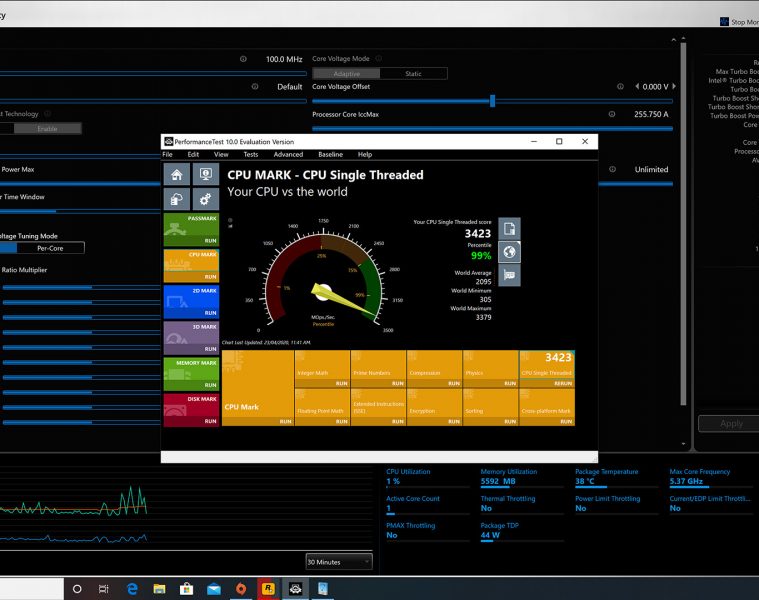Click info icon beside 0.000 V offset

coord(620,87)
